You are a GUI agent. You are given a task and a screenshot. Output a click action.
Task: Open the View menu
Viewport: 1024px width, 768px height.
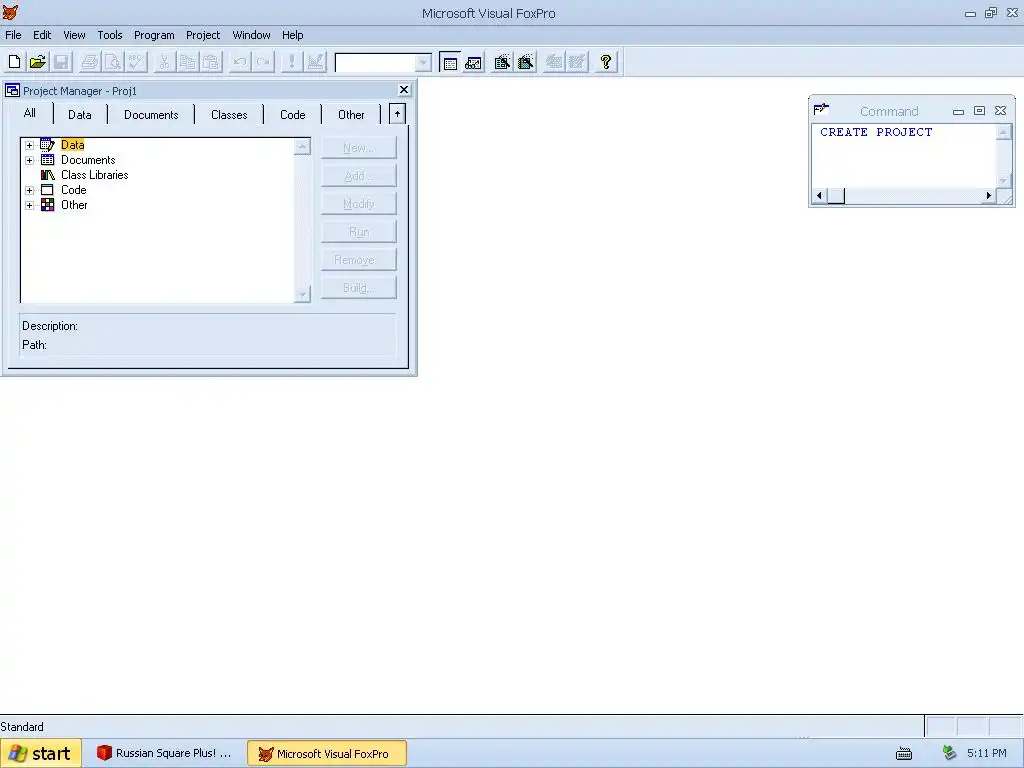pyautogui.click(x=74, y=35)
